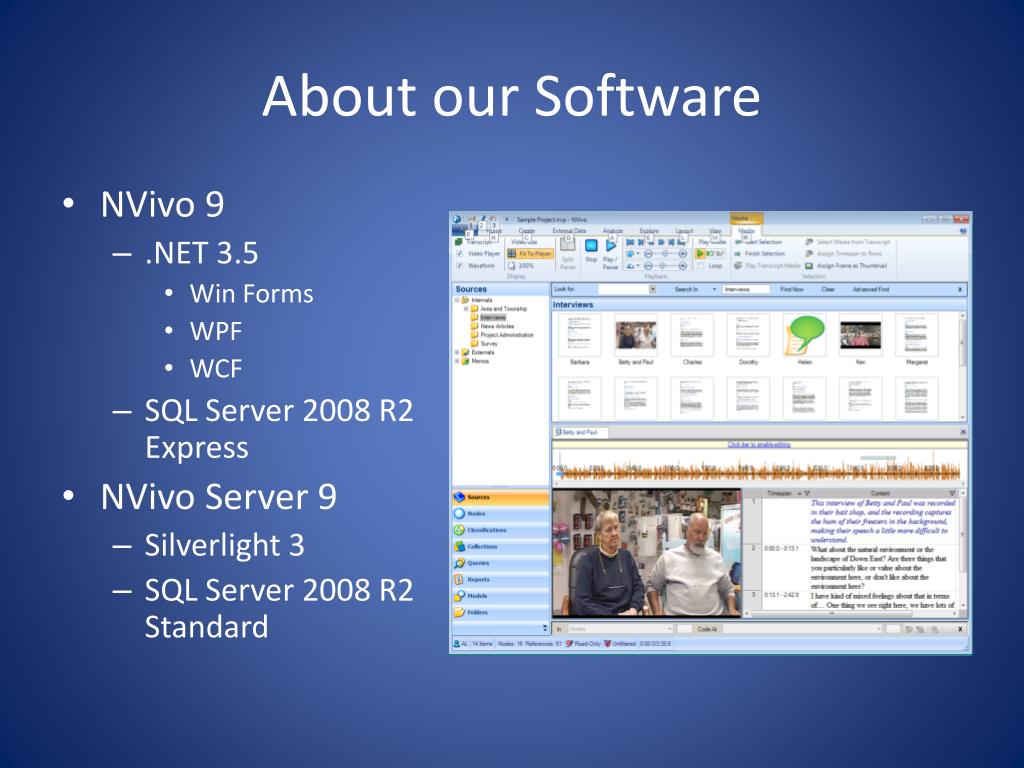The height and width of the screenshot is (768, 1024).
Task: Close the find bar with the x
Action: (960, 289)
